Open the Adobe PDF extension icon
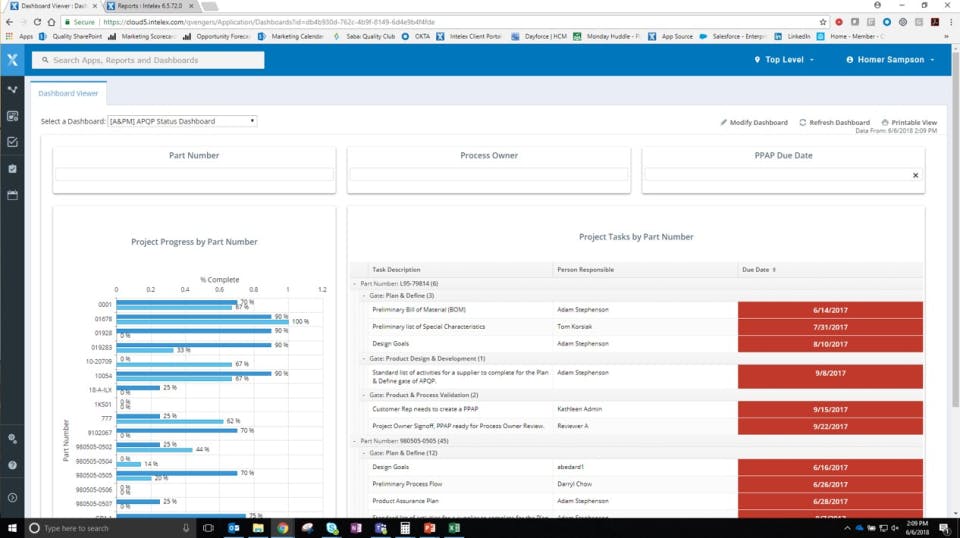Viewport: 960px width, 538px height. 935,22
